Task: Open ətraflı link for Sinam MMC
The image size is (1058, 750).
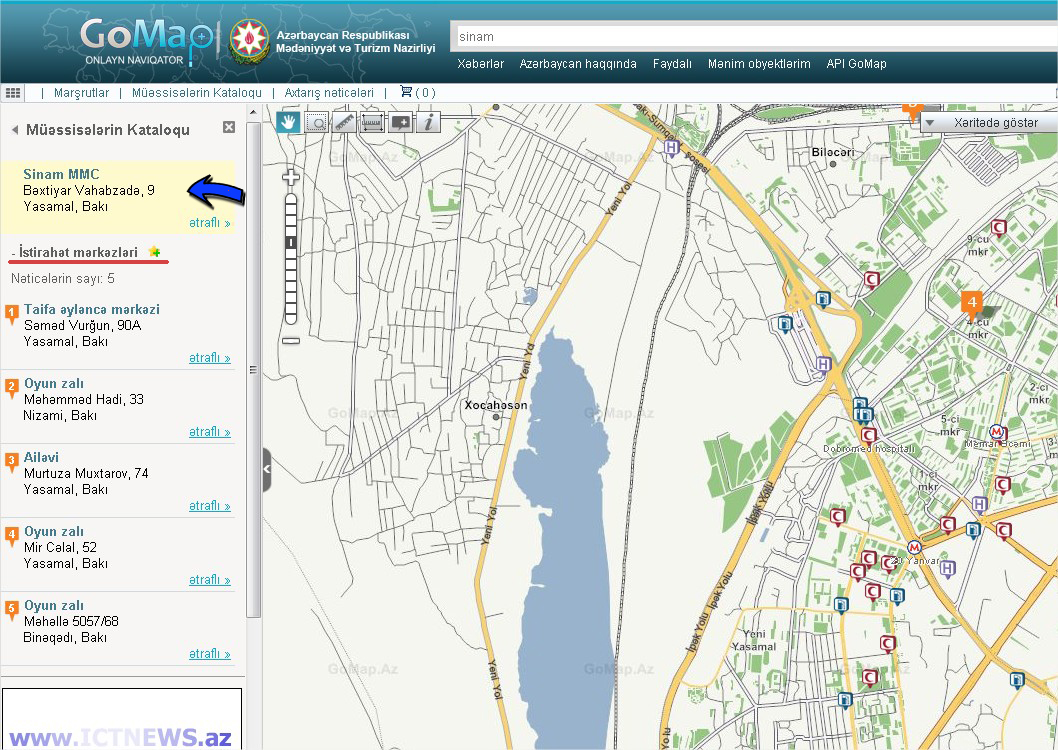Action: [x=209, y=223]
